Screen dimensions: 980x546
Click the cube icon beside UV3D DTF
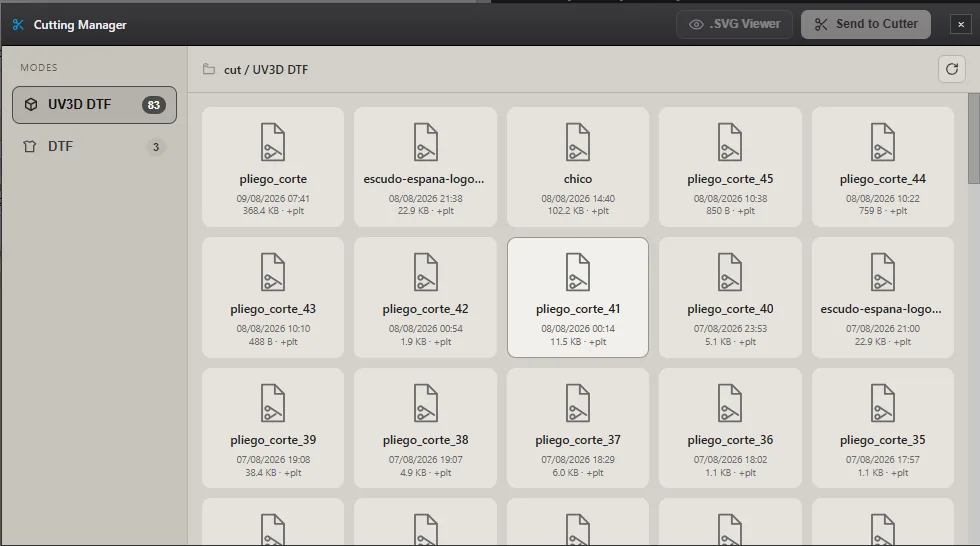tap(31, 105)
